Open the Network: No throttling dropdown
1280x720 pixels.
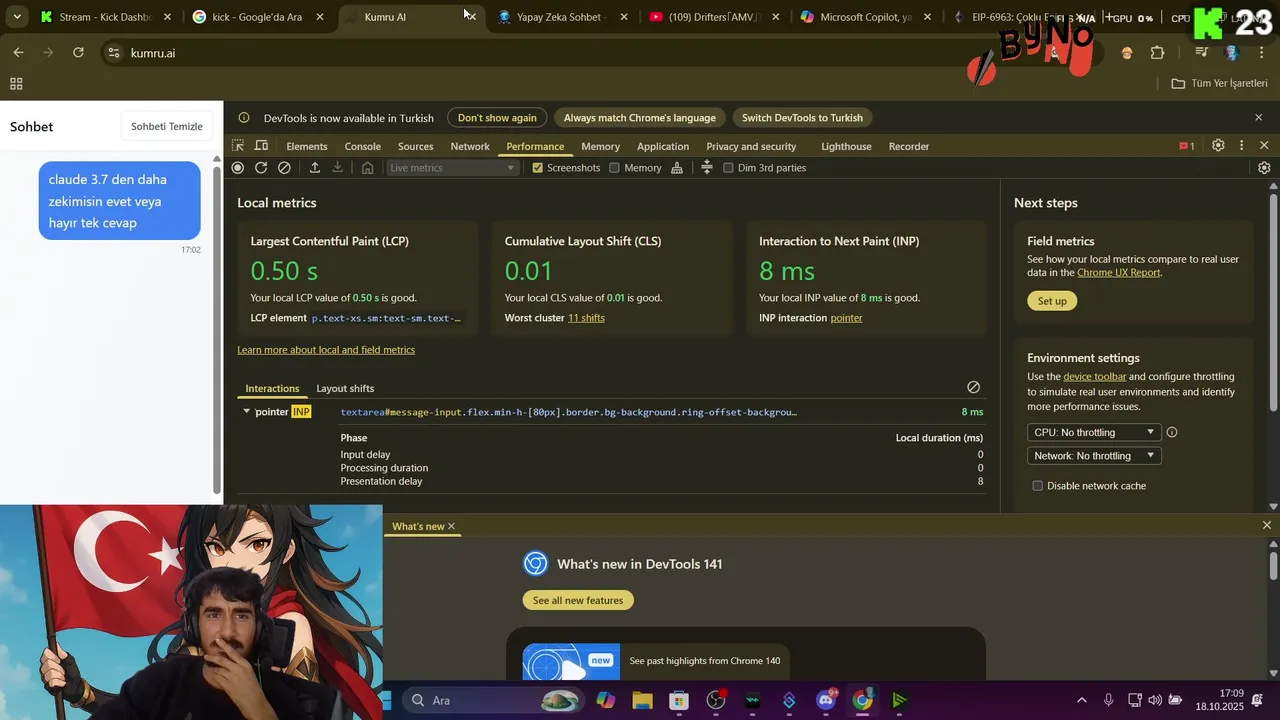click(x=1094, y=456)
